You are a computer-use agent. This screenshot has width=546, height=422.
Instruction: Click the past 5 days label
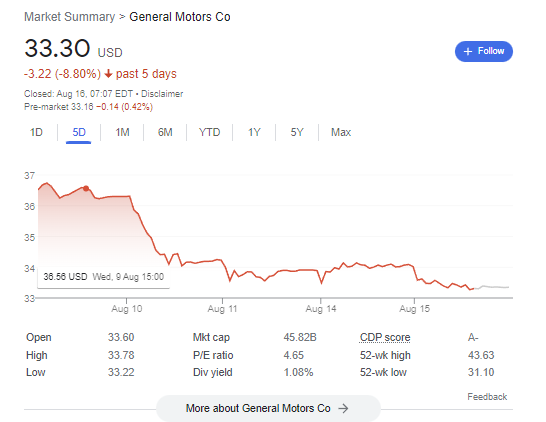click(146, 74)
